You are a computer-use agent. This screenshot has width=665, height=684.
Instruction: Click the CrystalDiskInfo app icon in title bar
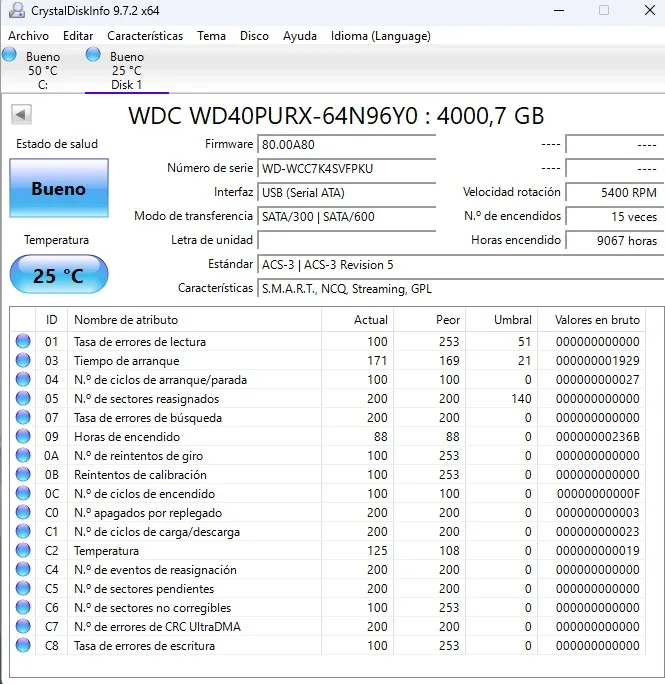[17, 10]
